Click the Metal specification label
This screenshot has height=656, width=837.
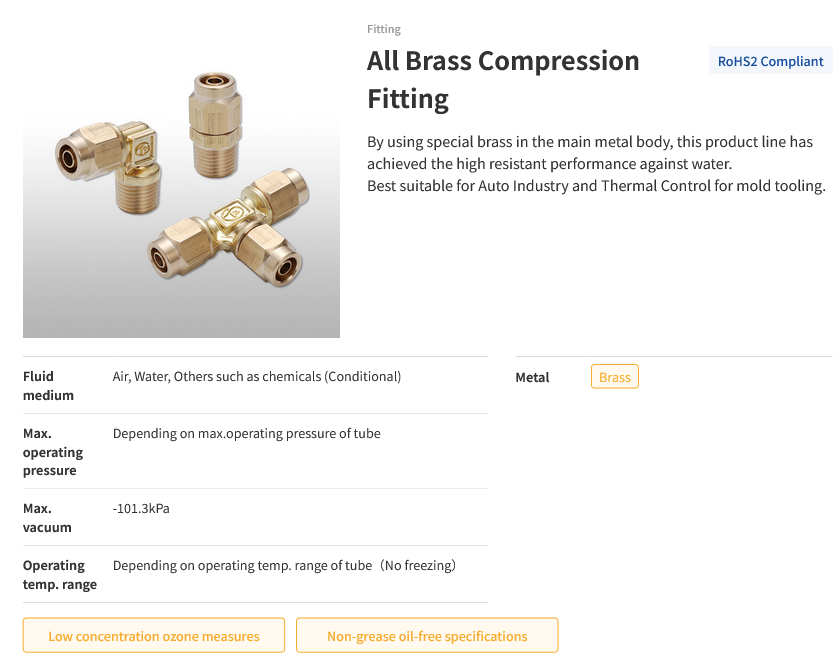click(531, 377)
